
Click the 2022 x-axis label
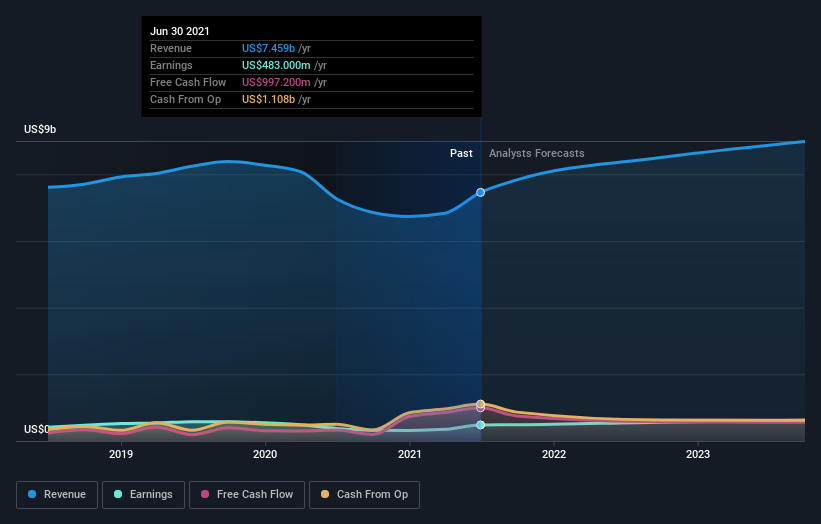pyautogui.click(x=554, y=454)
